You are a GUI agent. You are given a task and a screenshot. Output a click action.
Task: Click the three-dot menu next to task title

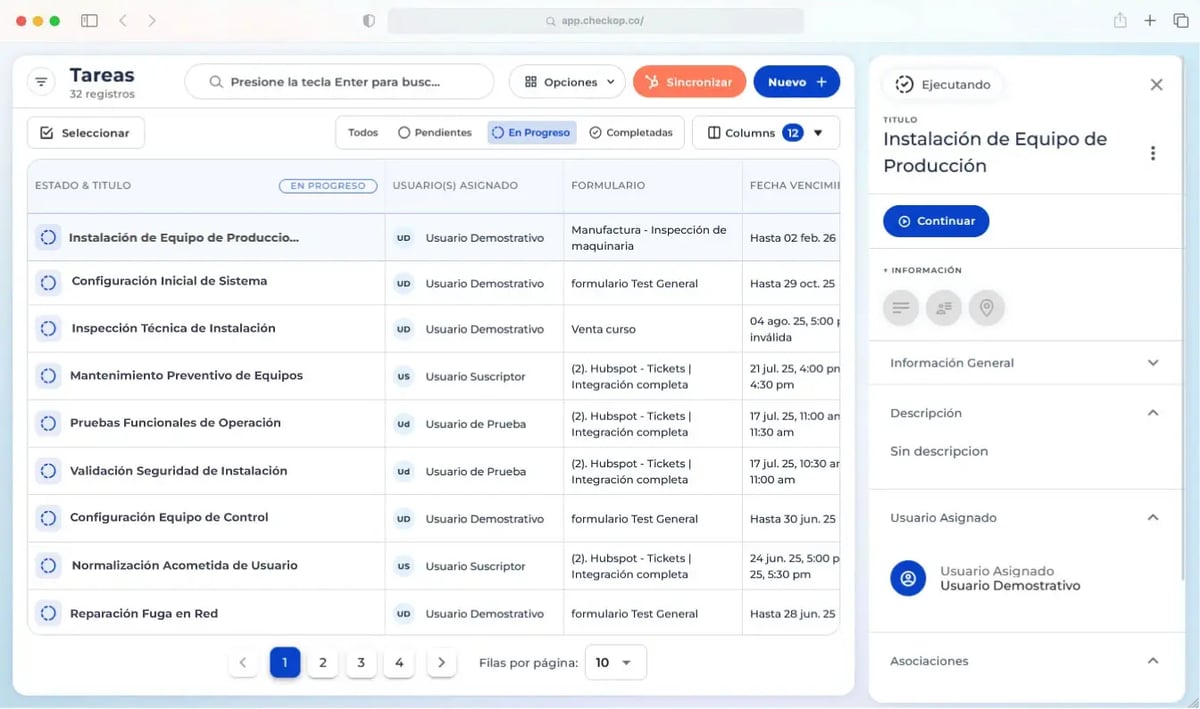point(1153,153)
